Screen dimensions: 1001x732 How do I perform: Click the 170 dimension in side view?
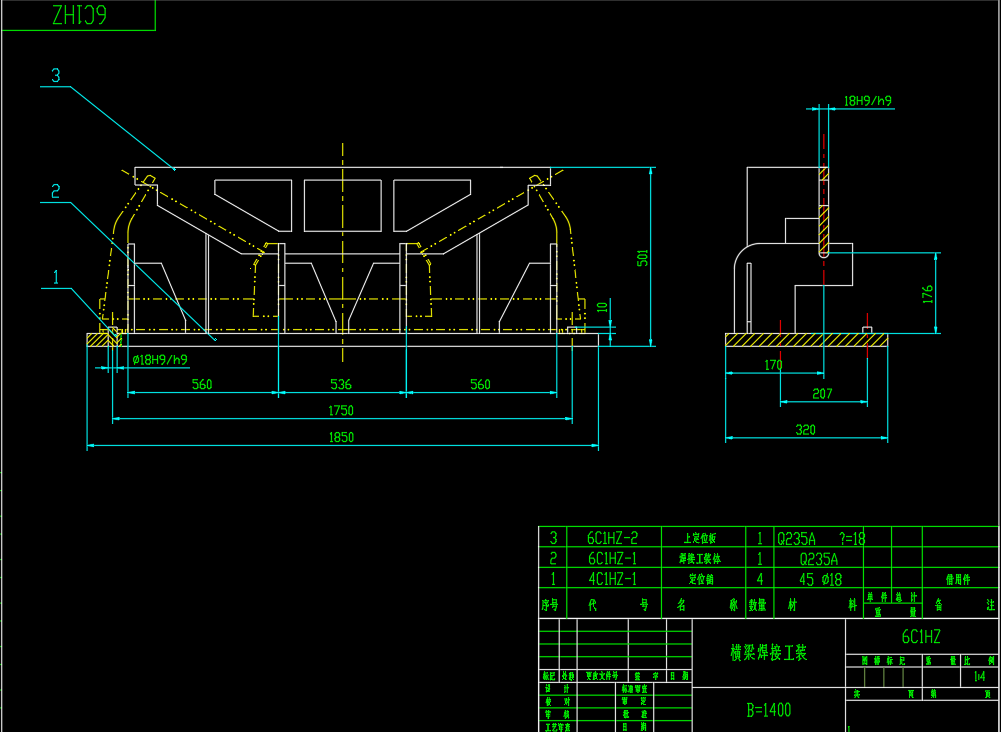tap(772, 366)
